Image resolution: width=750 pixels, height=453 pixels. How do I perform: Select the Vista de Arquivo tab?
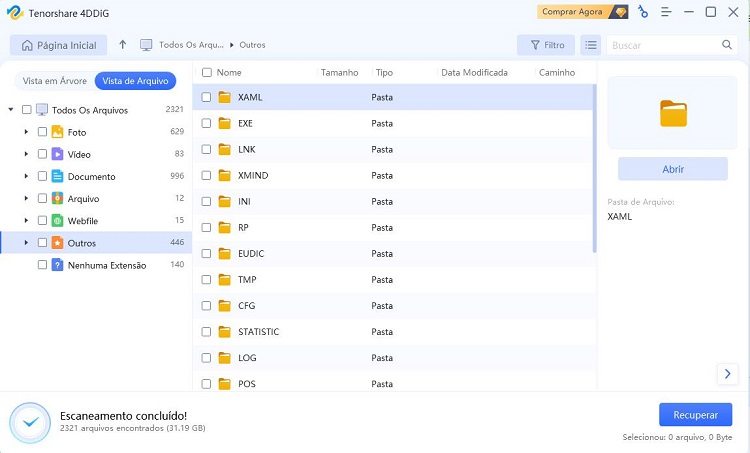(x=133, y=81)
